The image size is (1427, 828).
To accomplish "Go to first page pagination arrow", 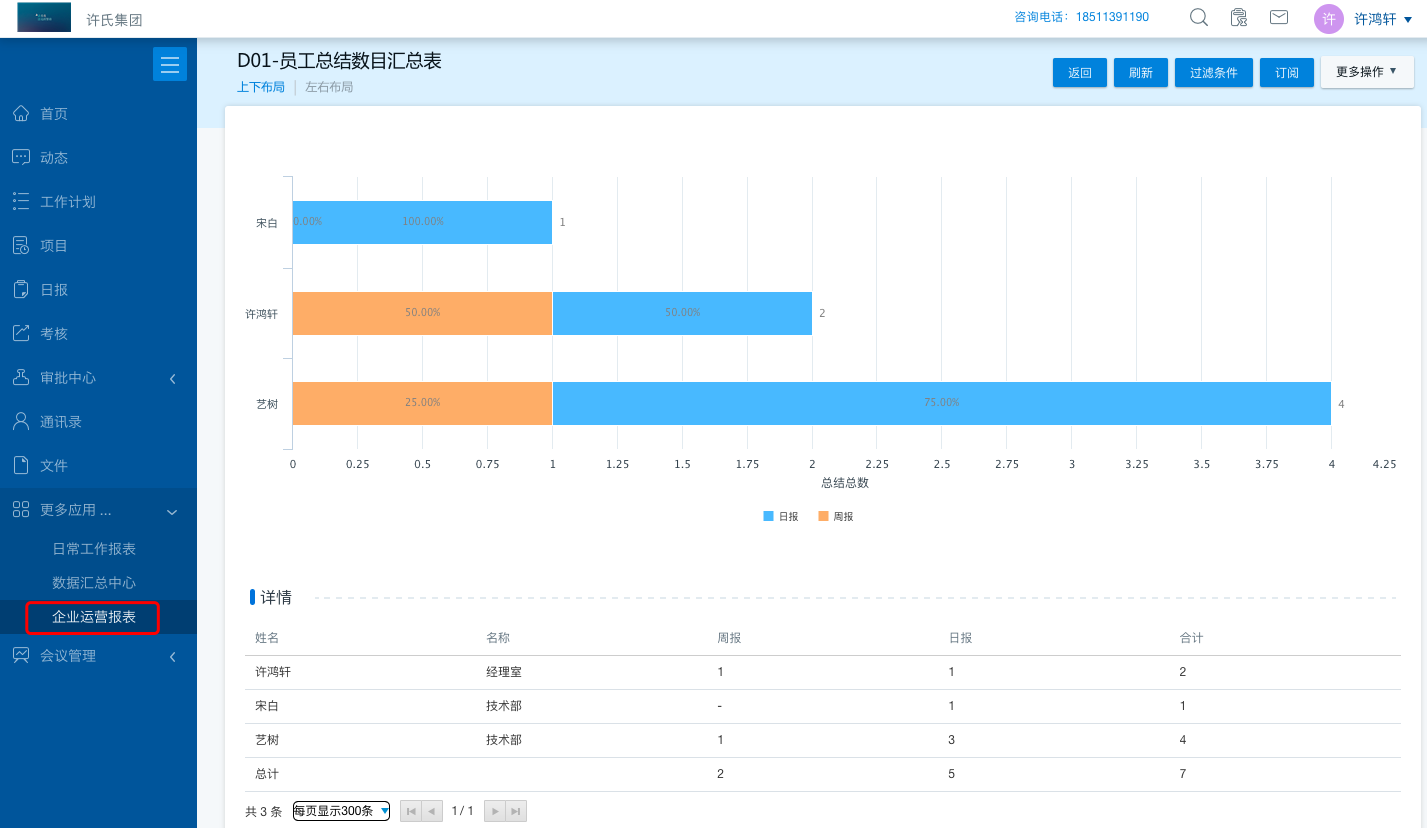I will (x=411, y=811).
